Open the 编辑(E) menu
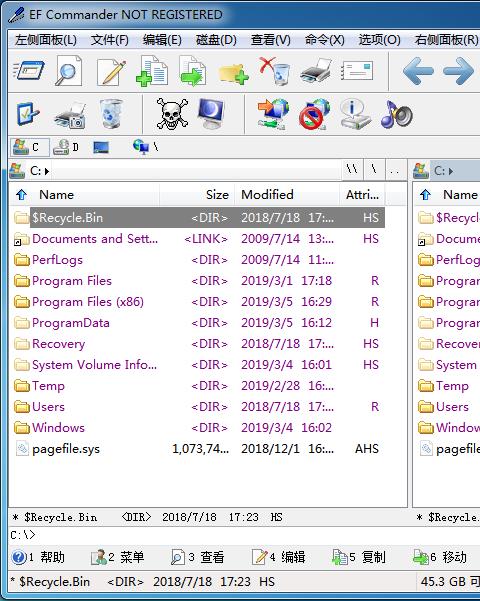The image size is (480, 601). click(x=162, y=40)
